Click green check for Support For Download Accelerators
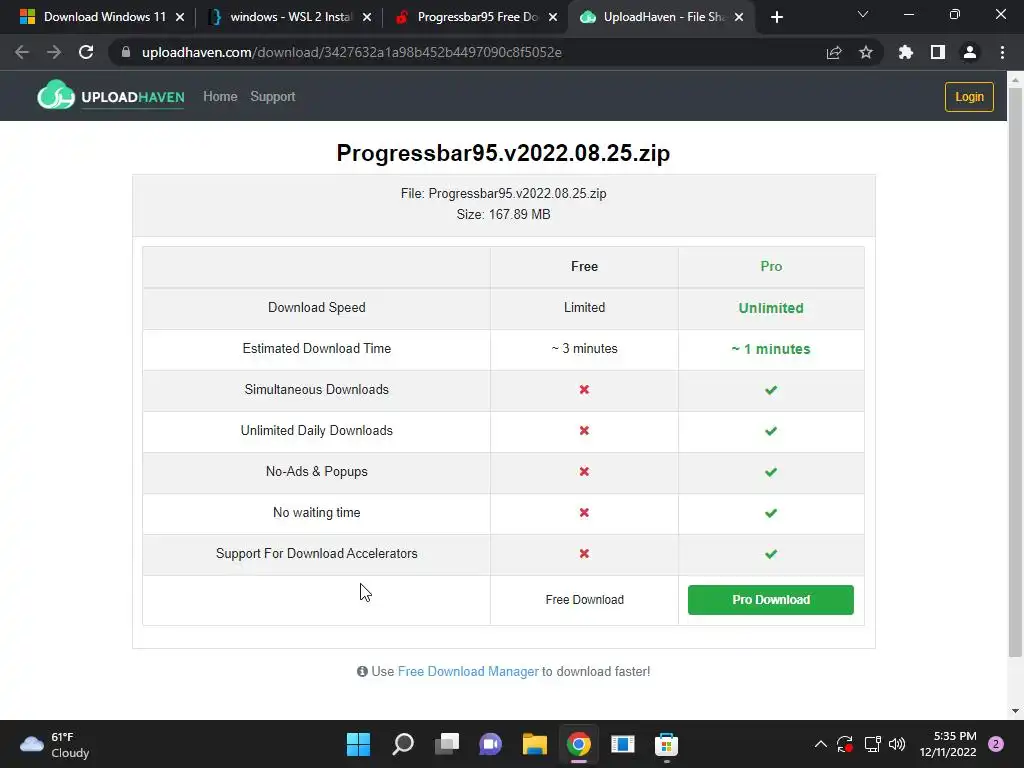This screenshot has width=1024, height=768. [771, 554]
